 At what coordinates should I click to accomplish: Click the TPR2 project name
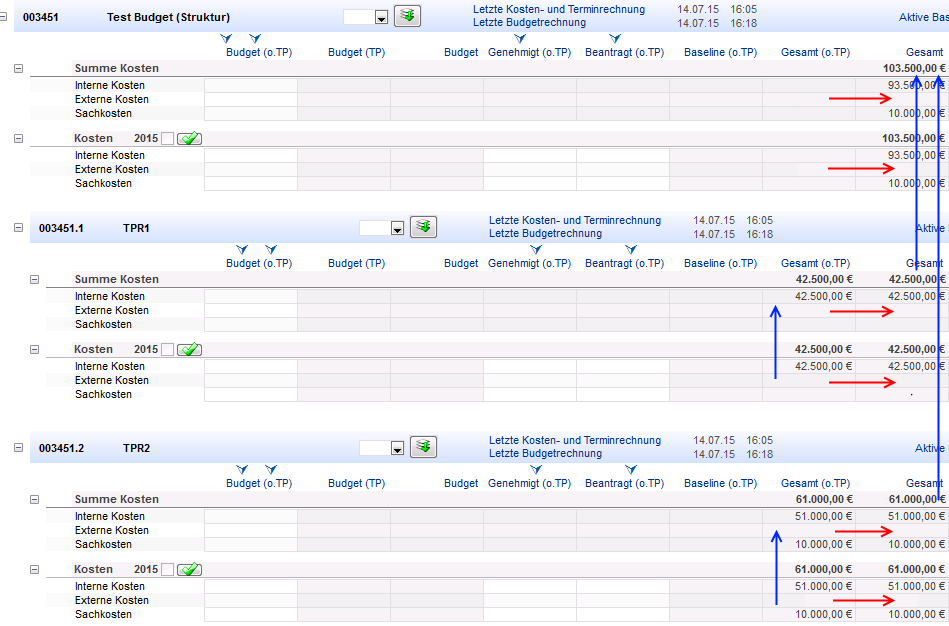[x=136, y=448]
